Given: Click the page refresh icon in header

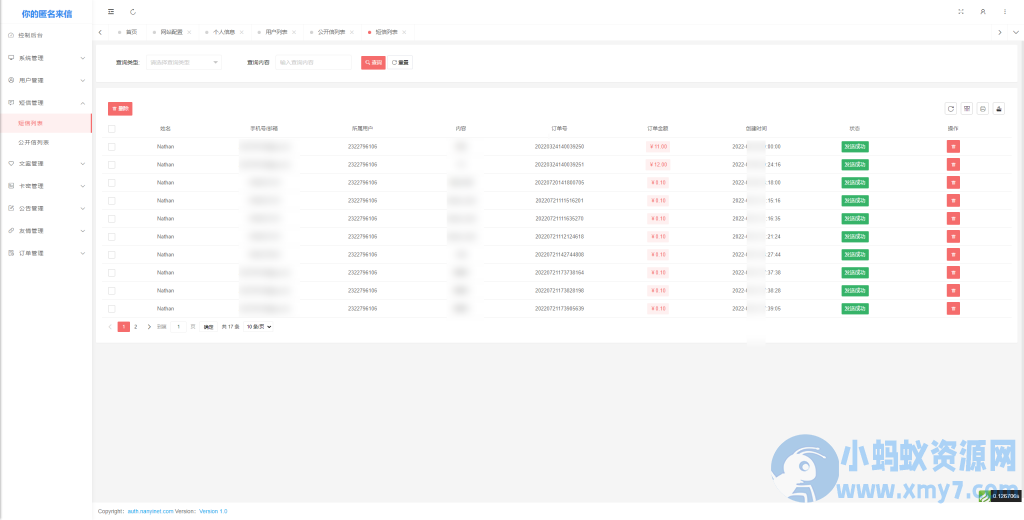Looking at the screenshot, I should click(133, 12).
